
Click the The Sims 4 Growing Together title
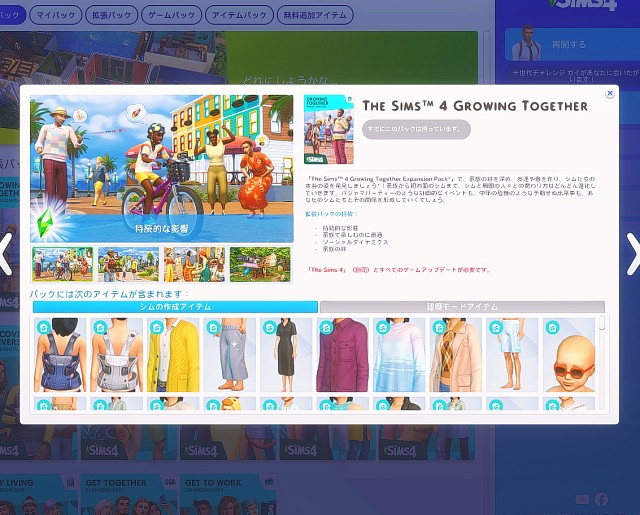tap(476, 106)
